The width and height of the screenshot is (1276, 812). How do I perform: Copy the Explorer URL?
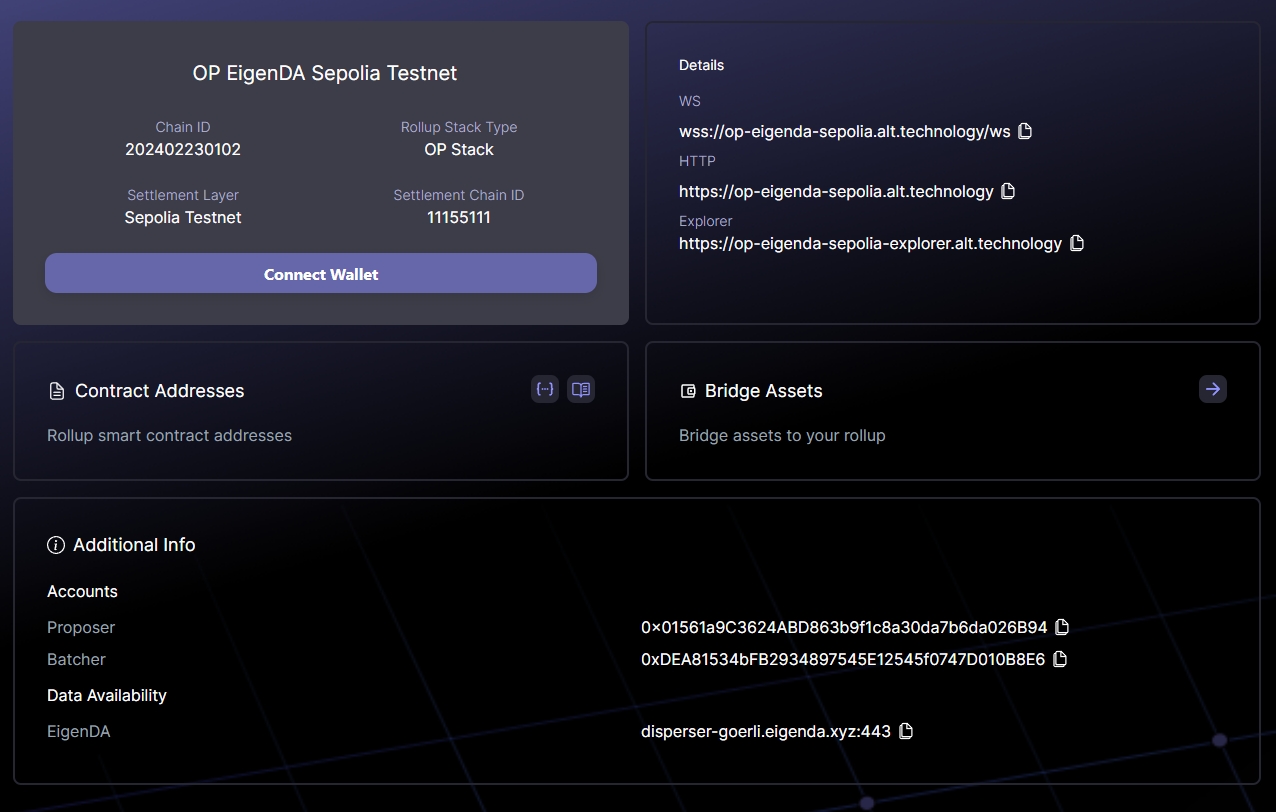point(1076,242)
